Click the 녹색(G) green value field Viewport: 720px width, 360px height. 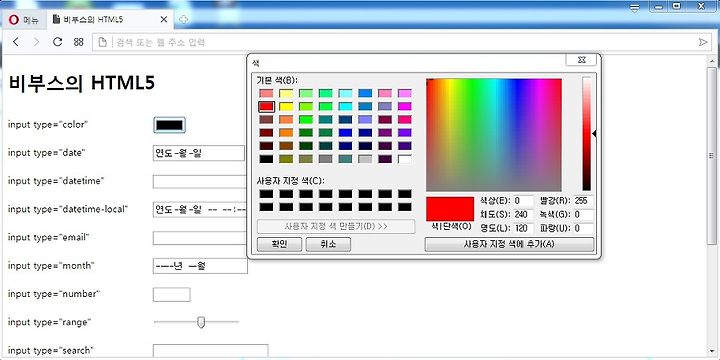tap(583, 214)
